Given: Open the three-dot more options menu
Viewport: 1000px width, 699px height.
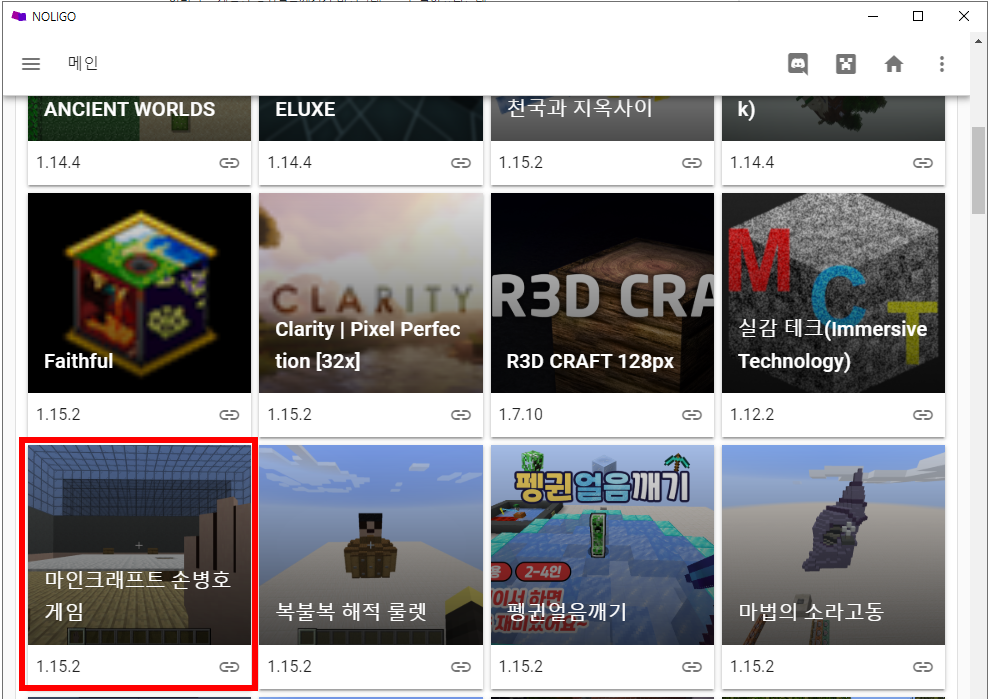Looking at the screenshot, I should [941, 64].
